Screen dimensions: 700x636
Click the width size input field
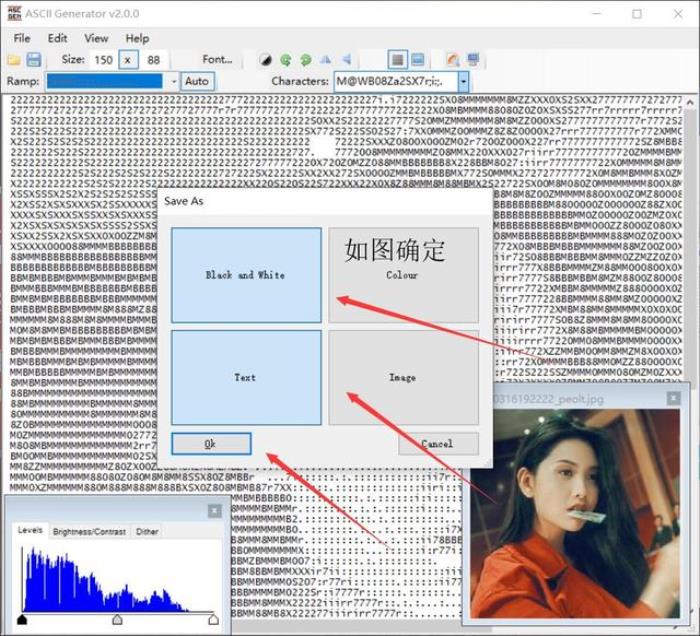tap(103, 60)
